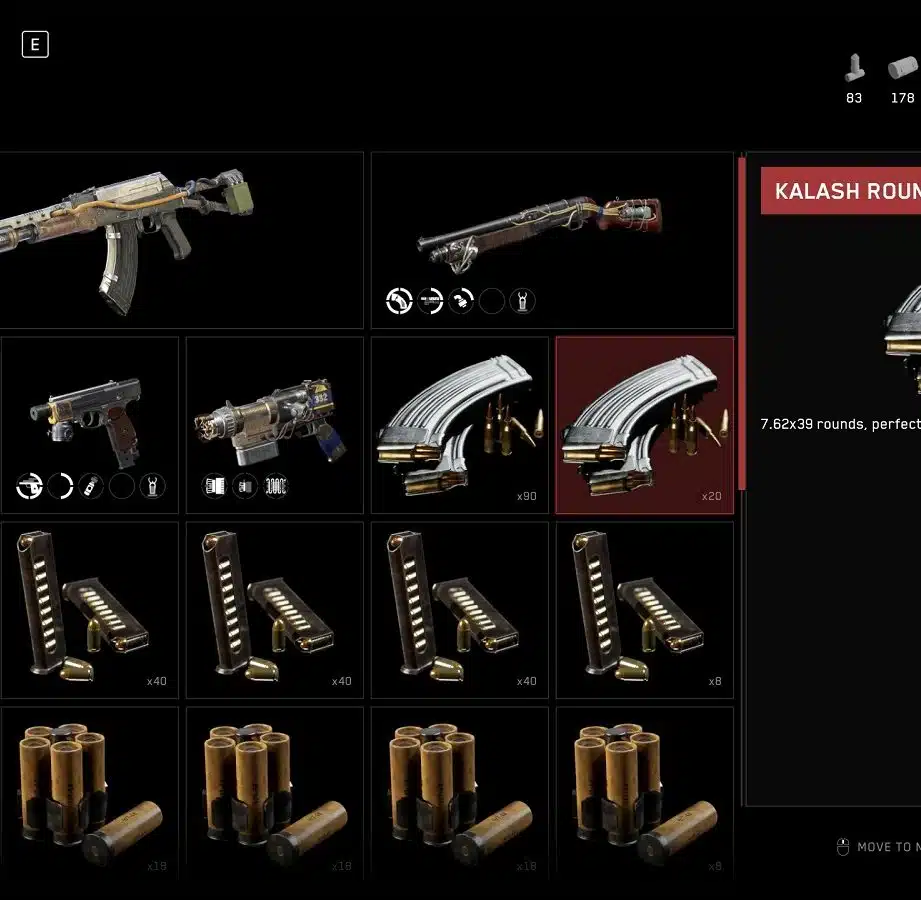Click the pistol frame attachment icon

coord(29,486)
